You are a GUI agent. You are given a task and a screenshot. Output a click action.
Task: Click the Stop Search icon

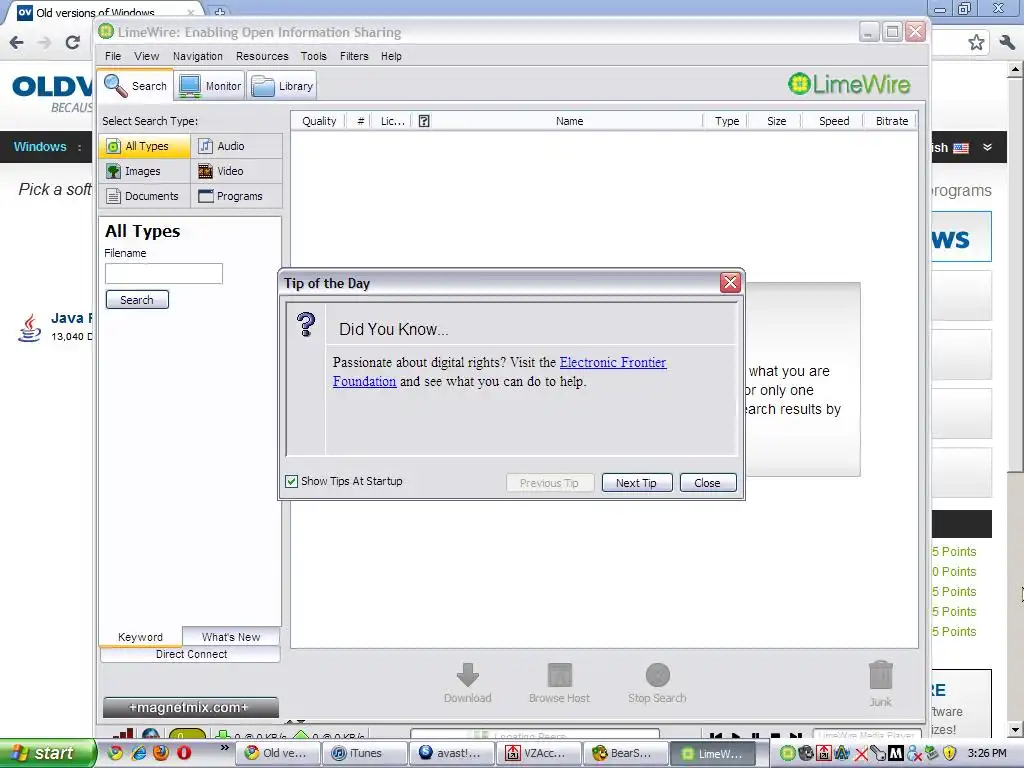click(x=658, y=675)
